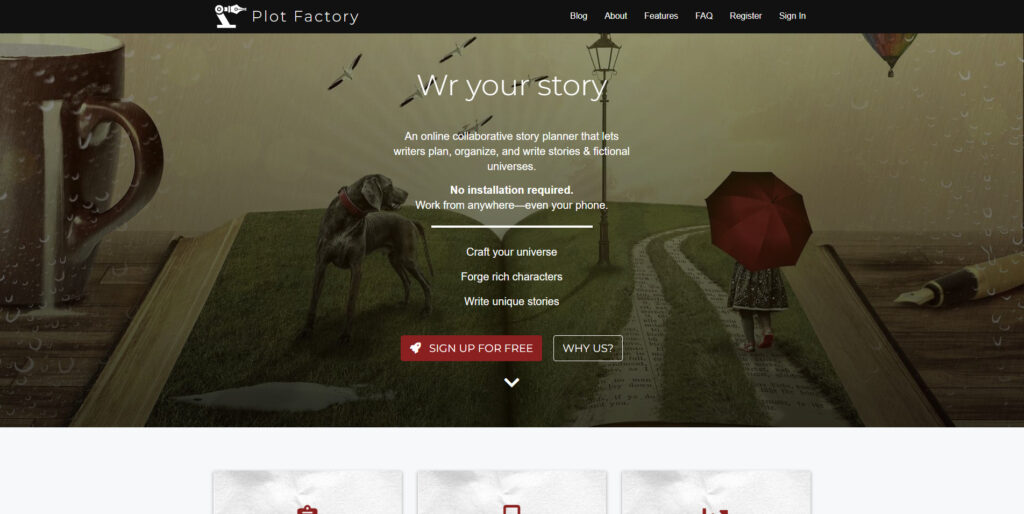This screenshot has width=1024, height=514.
Task: Select the first feature card
Action: pyautogui.click(x=307, y=492)
